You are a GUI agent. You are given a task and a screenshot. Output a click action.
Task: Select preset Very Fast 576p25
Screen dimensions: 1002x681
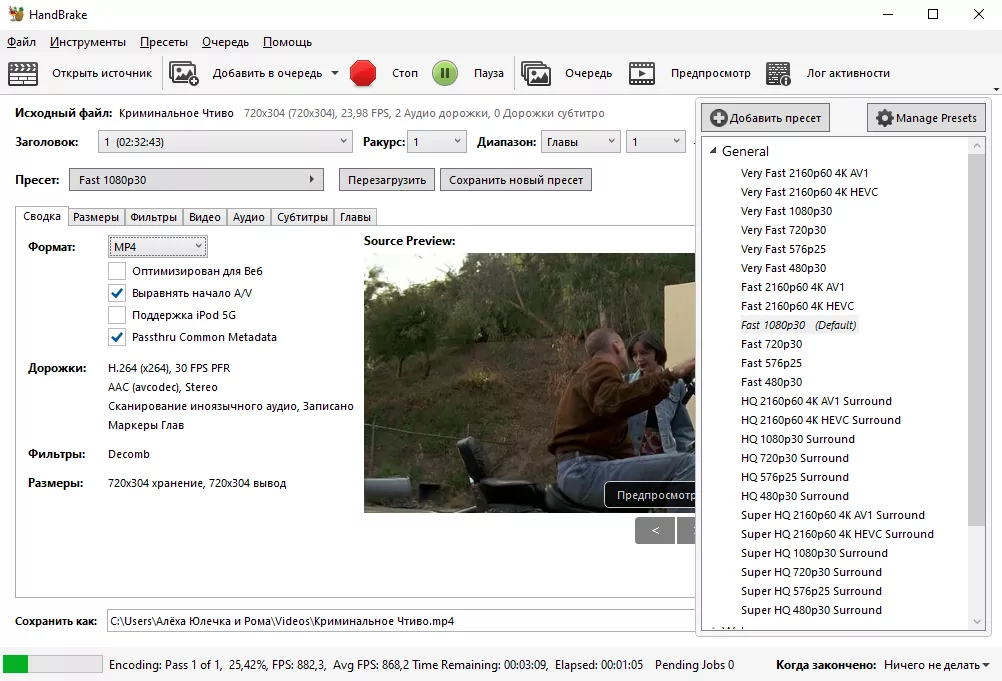click(783, 249)
